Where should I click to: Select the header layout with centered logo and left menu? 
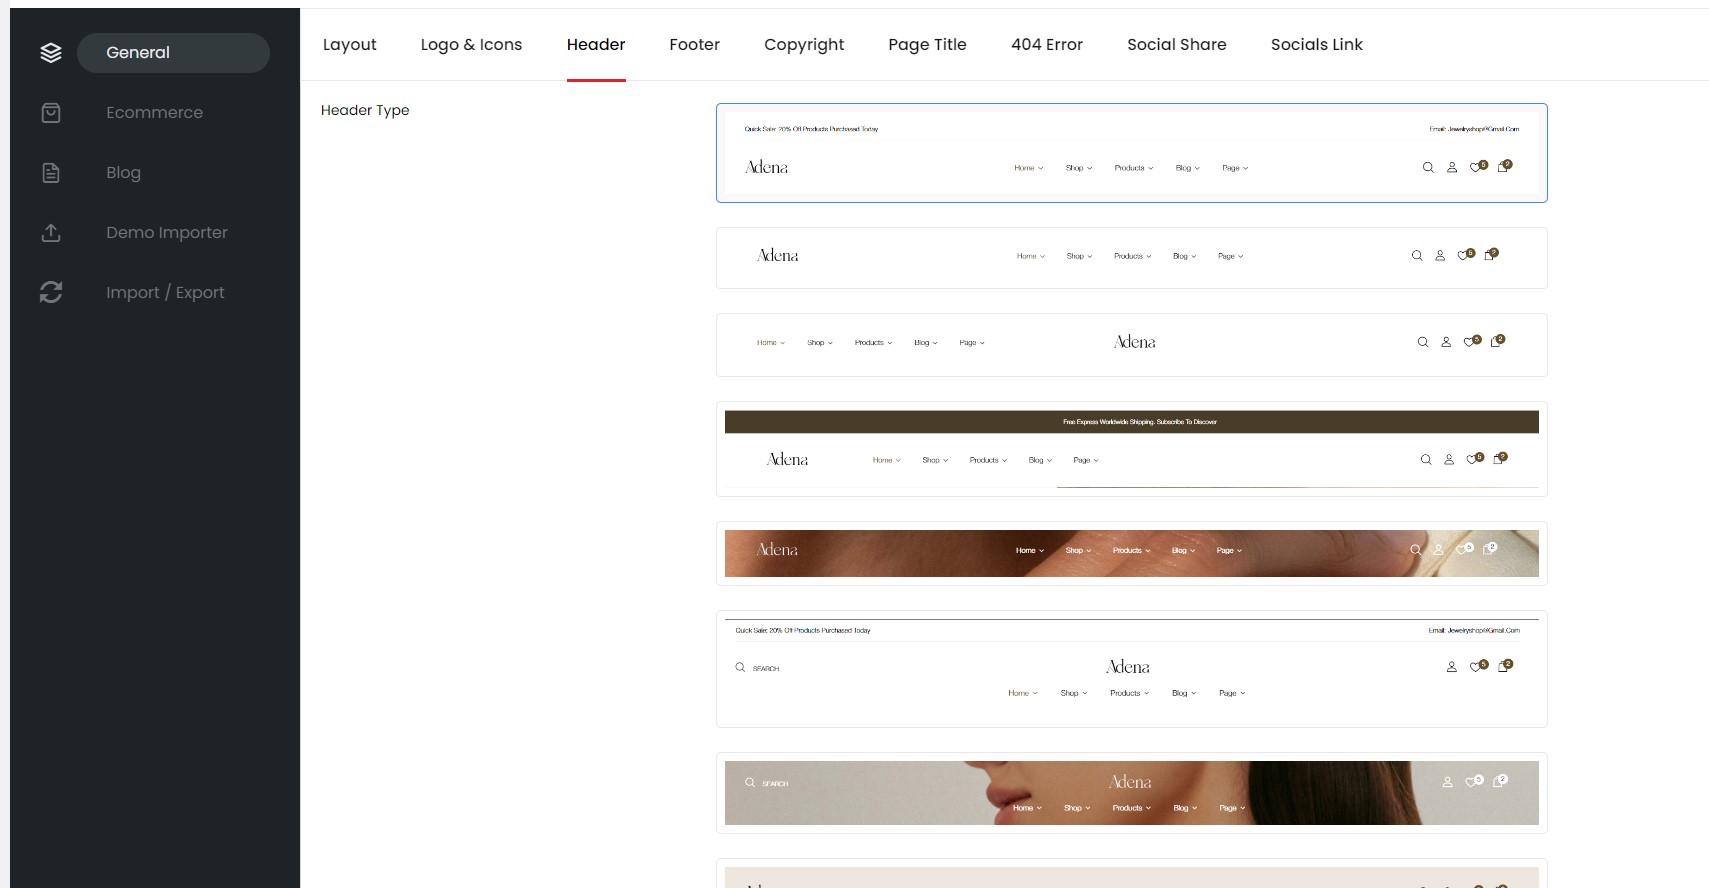pyautogui.click(x=1131, y=345)
